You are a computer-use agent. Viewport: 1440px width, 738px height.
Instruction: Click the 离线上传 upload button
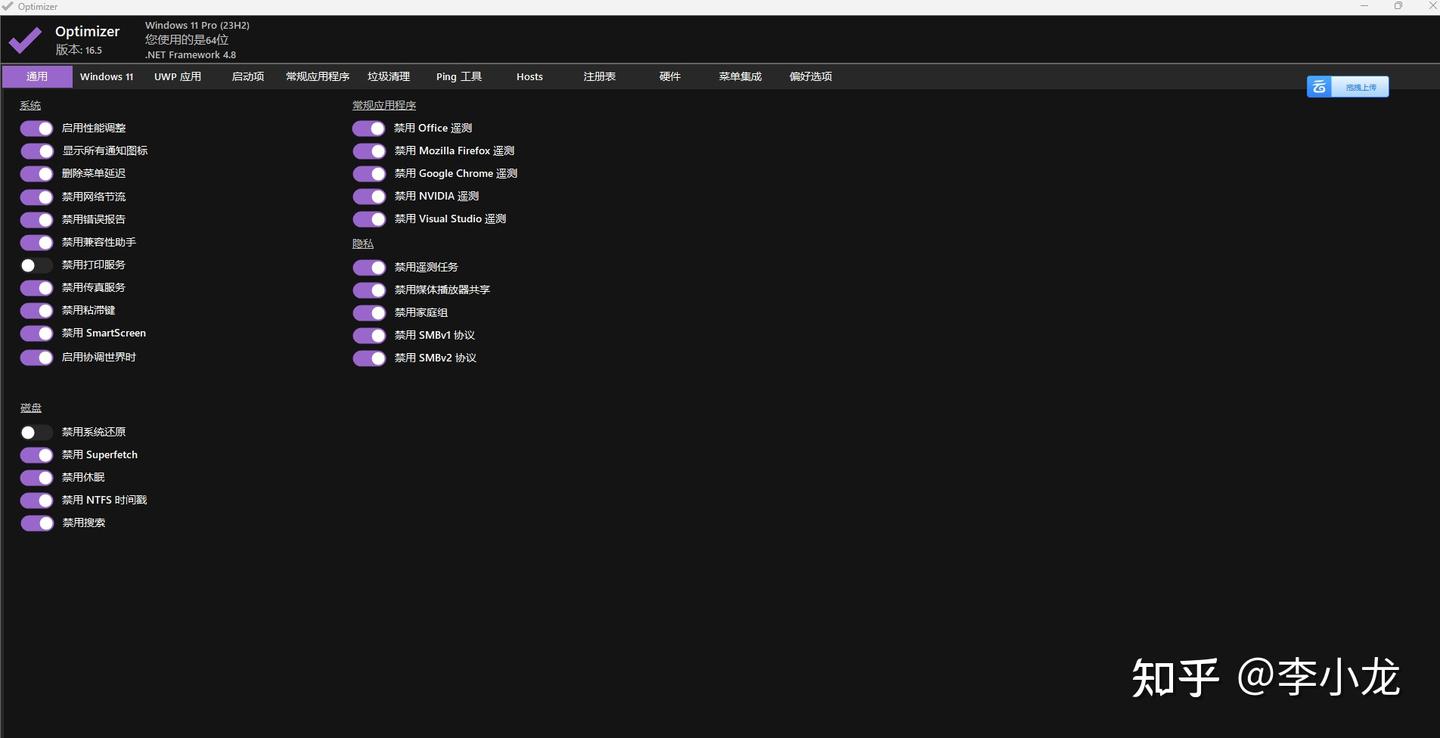[x=1360, y=86]
